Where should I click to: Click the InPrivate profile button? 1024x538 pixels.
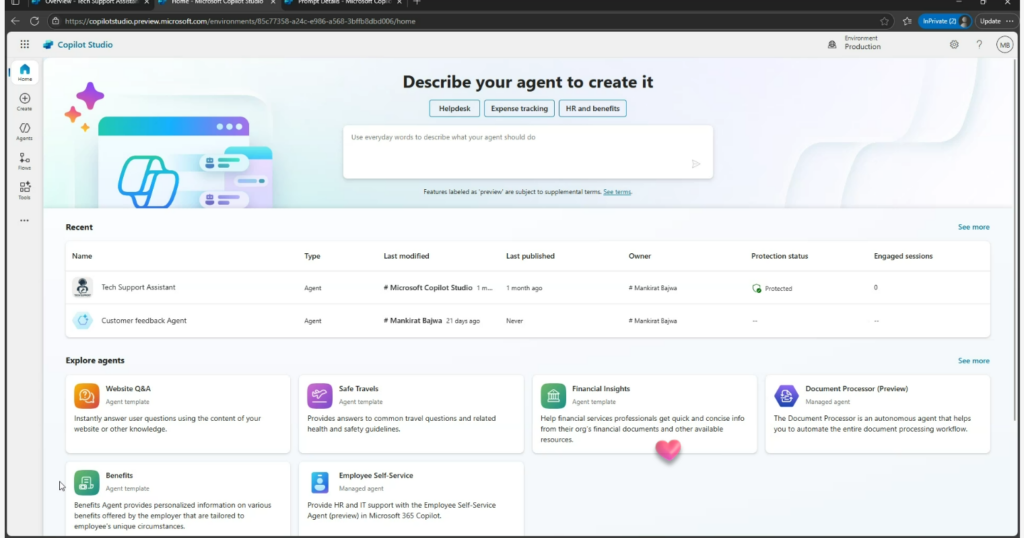pyautogui.click(x=945, y=21)
